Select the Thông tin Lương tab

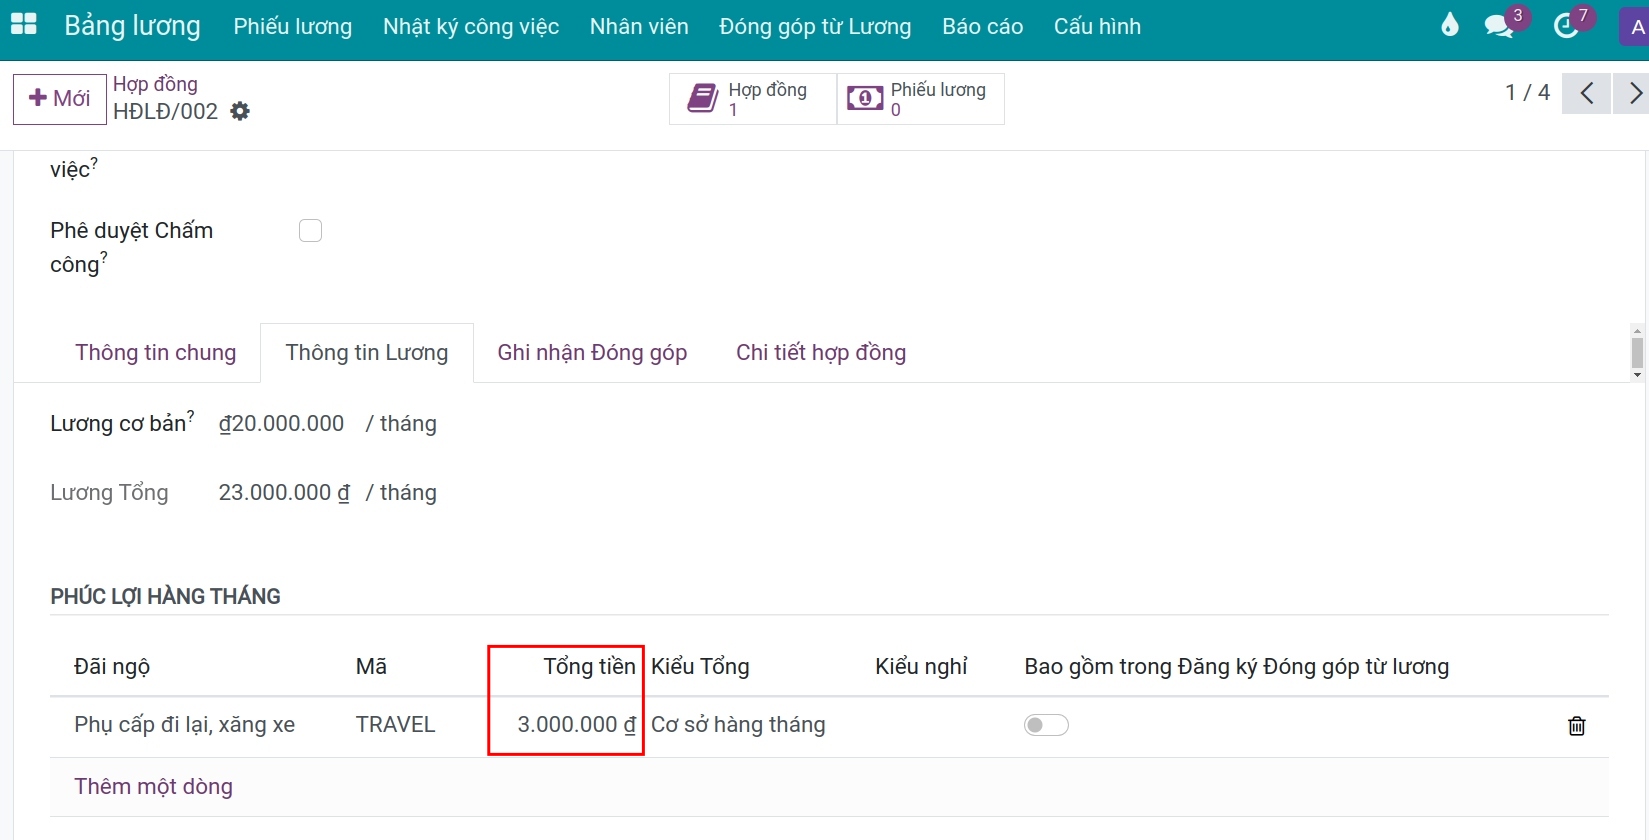[367, 353]
